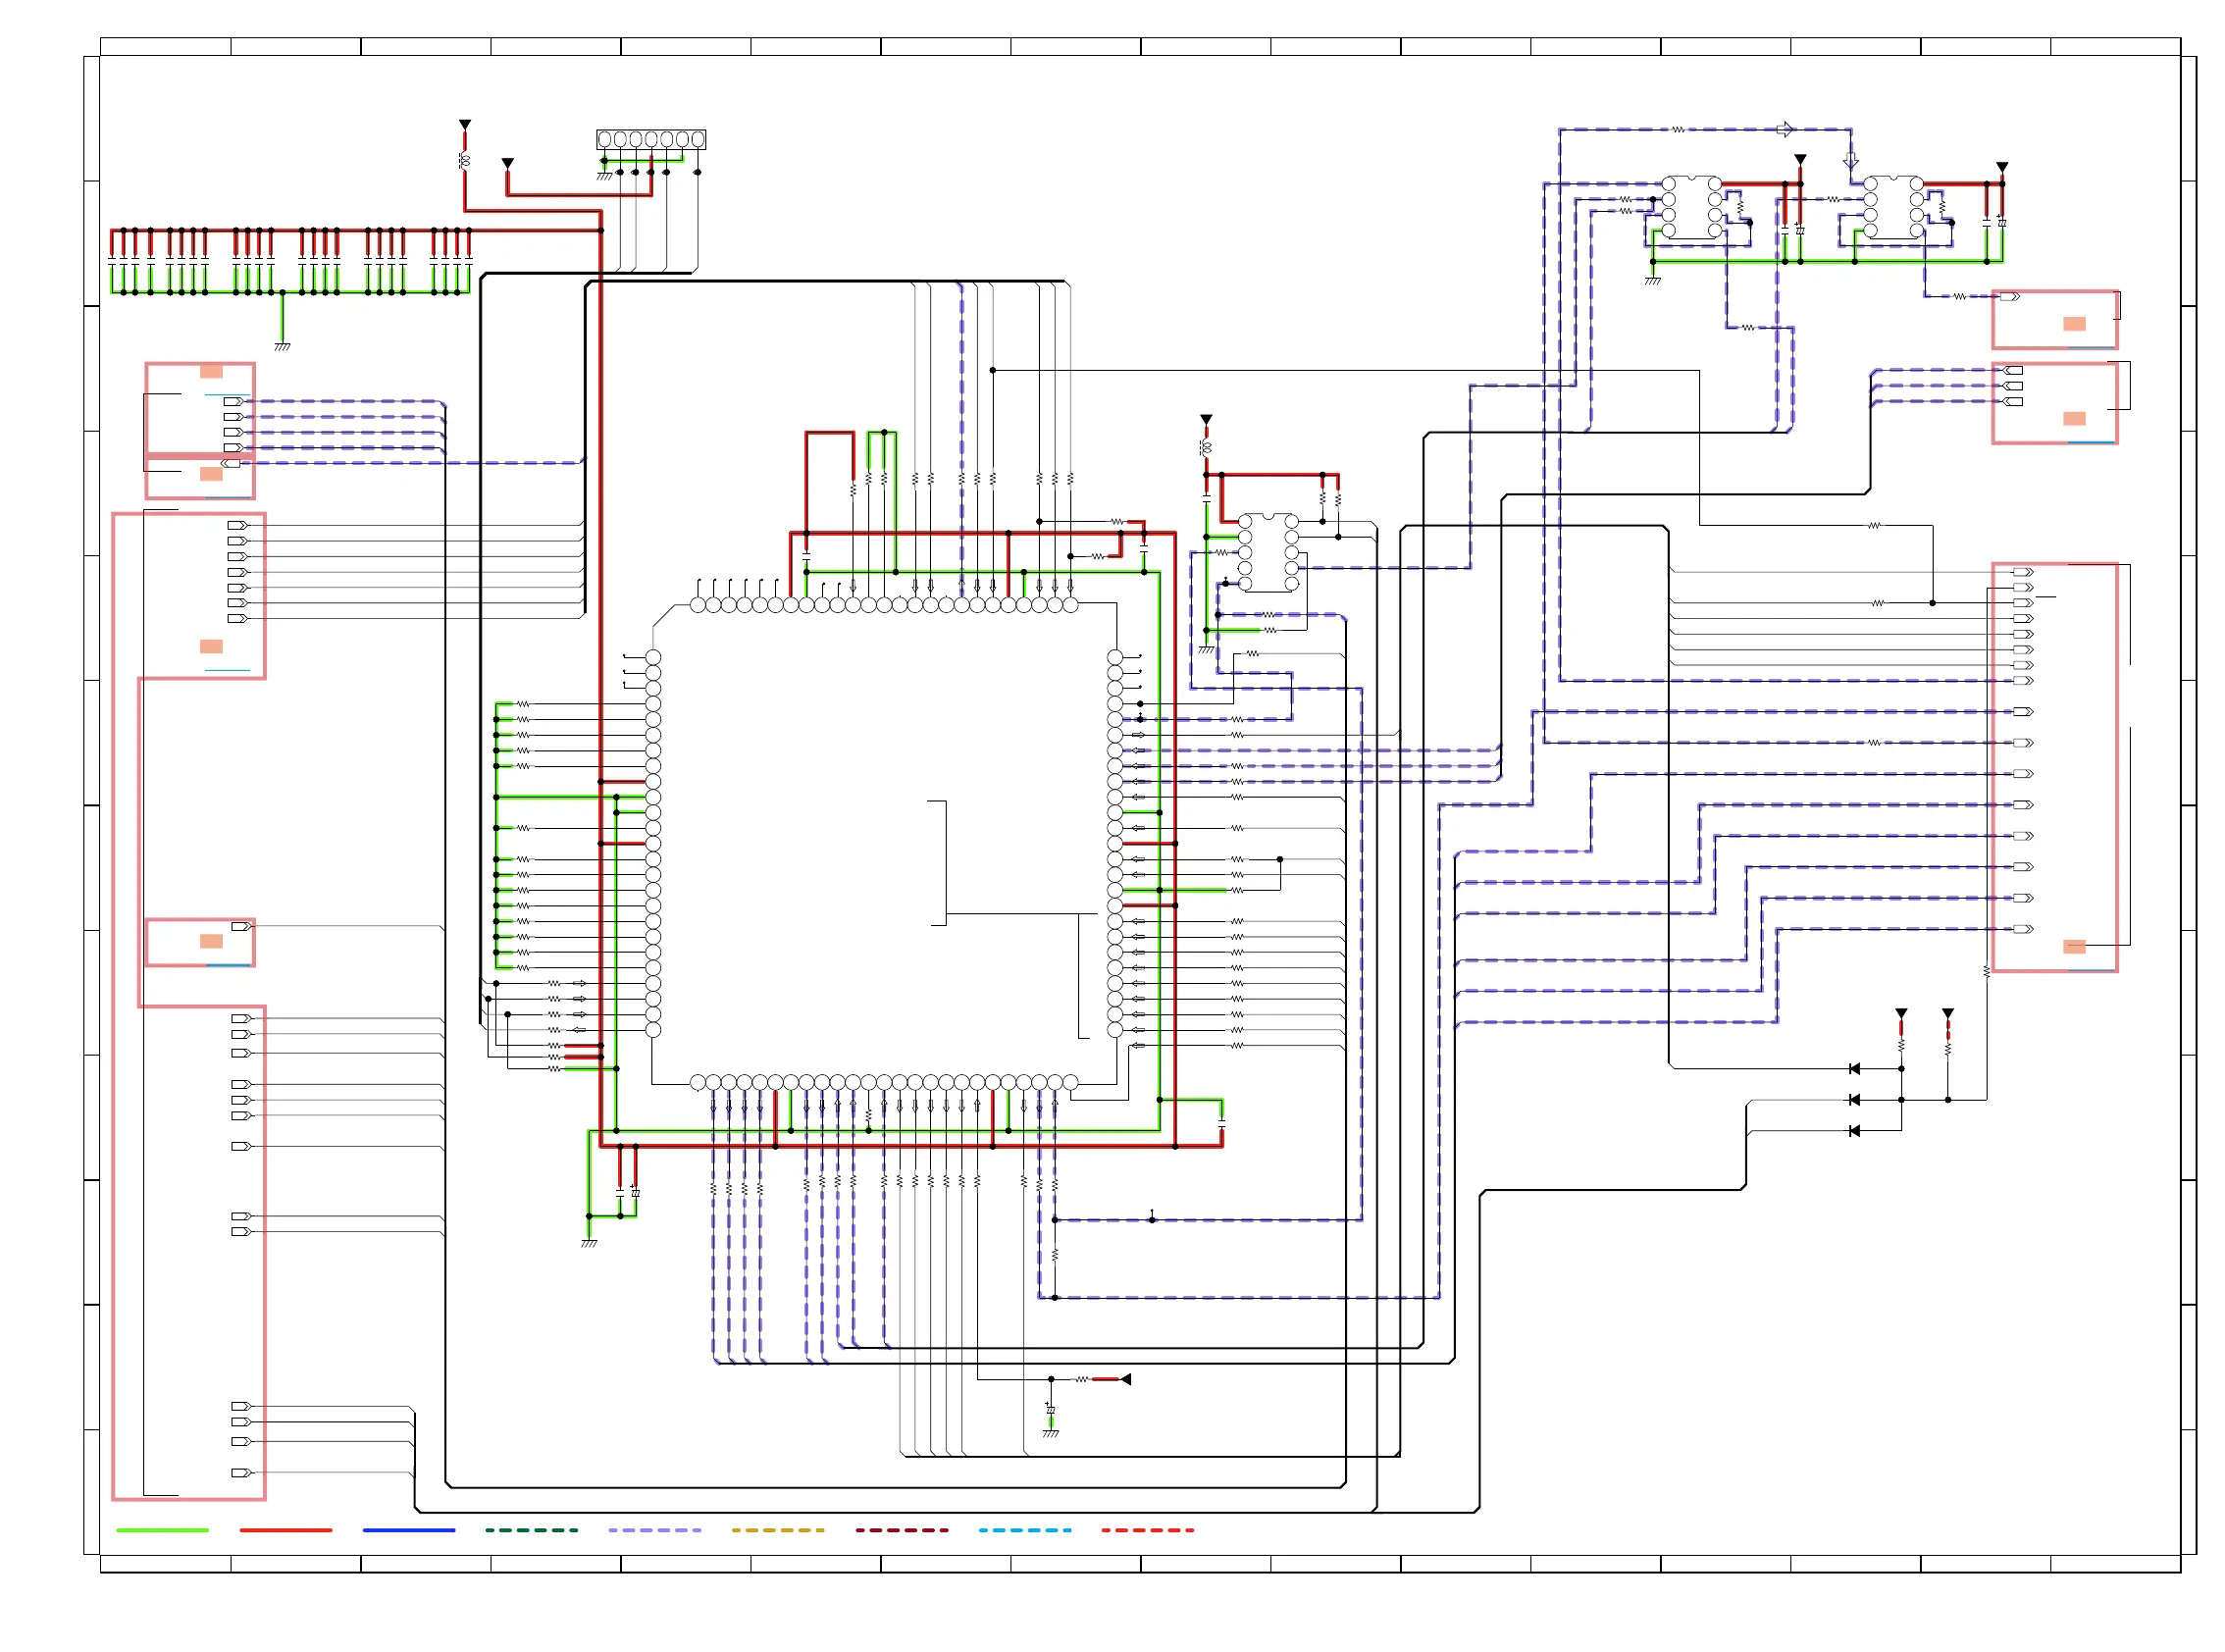
Task: Select ground symbol at main IC's lower-left corner
Action: tap(589, 1242)
